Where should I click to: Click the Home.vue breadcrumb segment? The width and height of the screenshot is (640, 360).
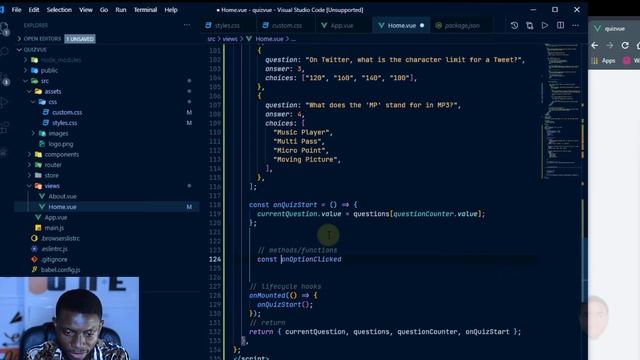(x=269, y=39)
